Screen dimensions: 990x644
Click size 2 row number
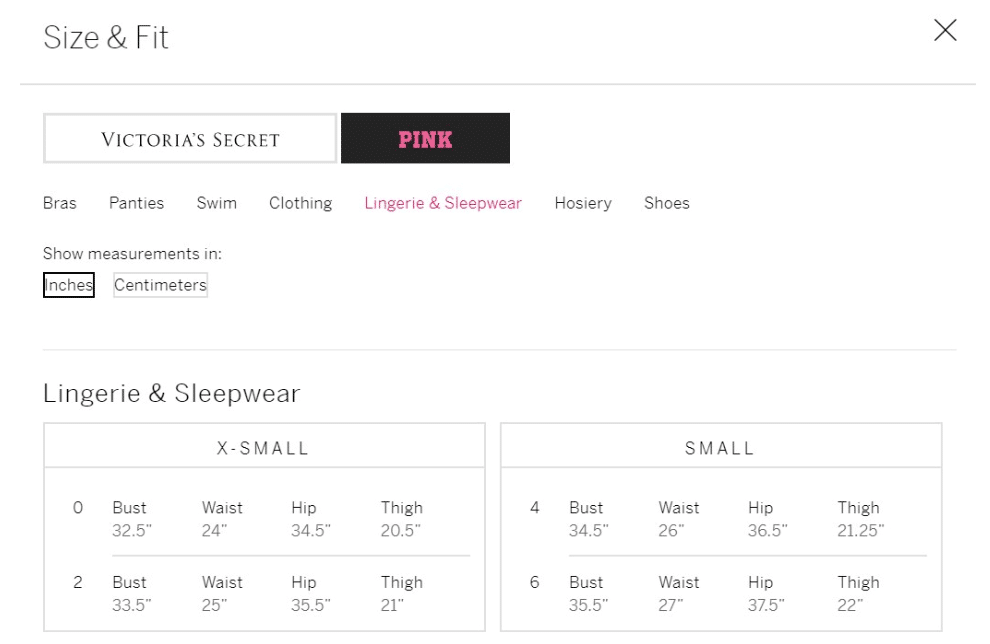78,582
